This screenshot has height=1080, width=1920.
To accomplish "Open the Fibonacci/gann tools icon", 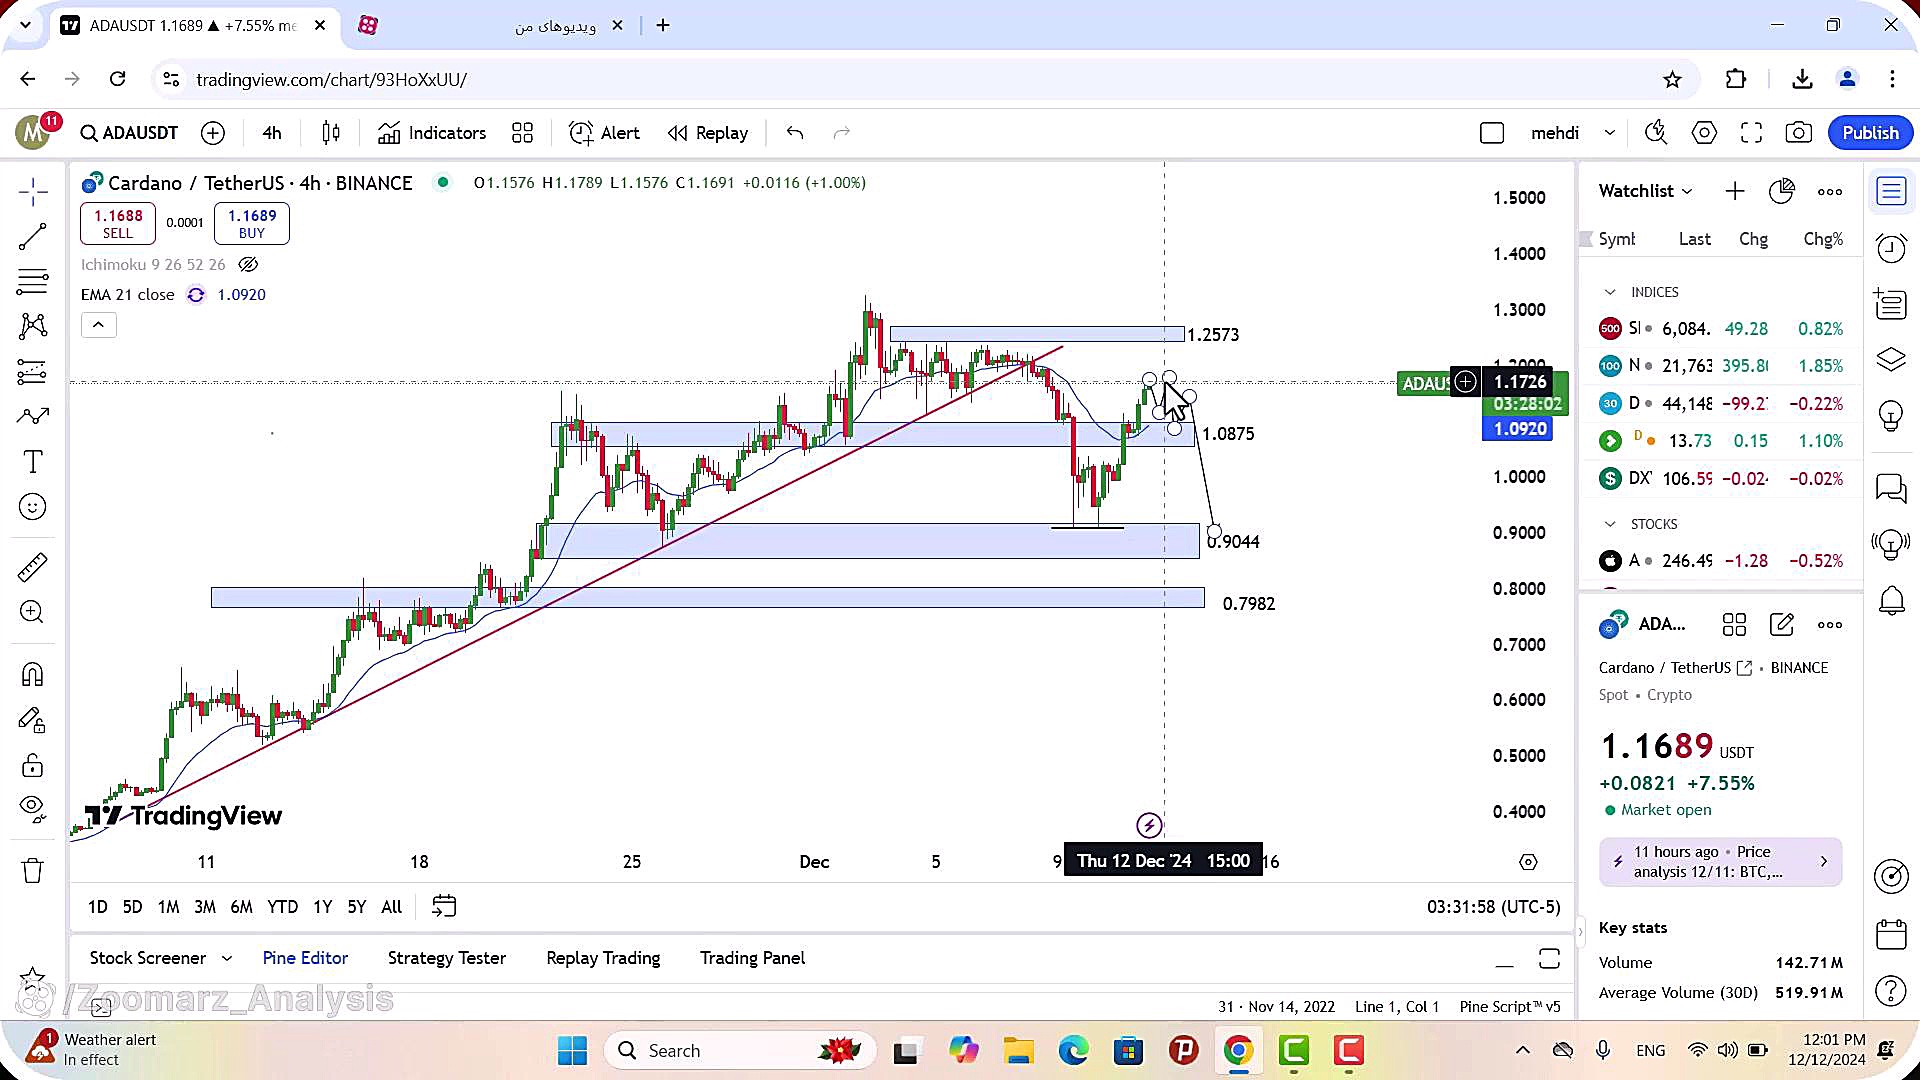I will pyautogui.click(x=32, y=282).
